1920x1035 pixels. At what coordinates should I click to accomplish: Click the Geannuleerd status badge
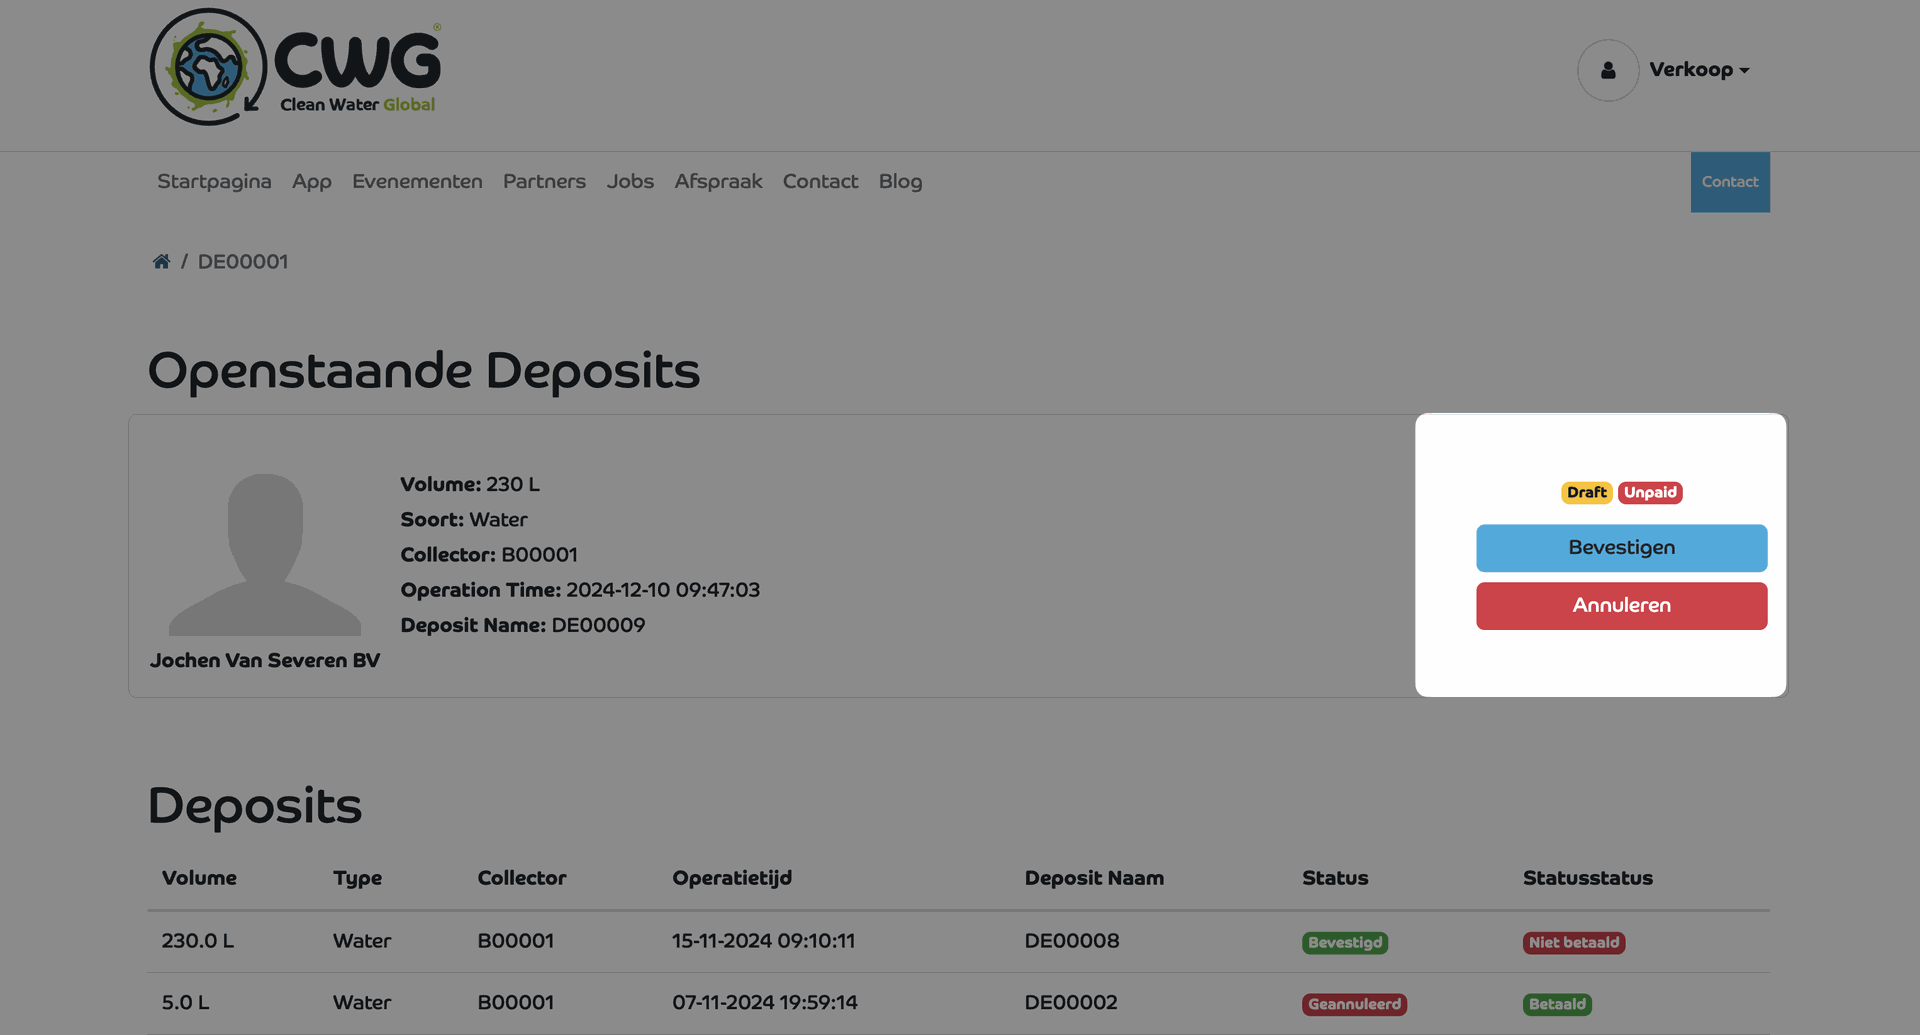(x=1354, y=1004)
